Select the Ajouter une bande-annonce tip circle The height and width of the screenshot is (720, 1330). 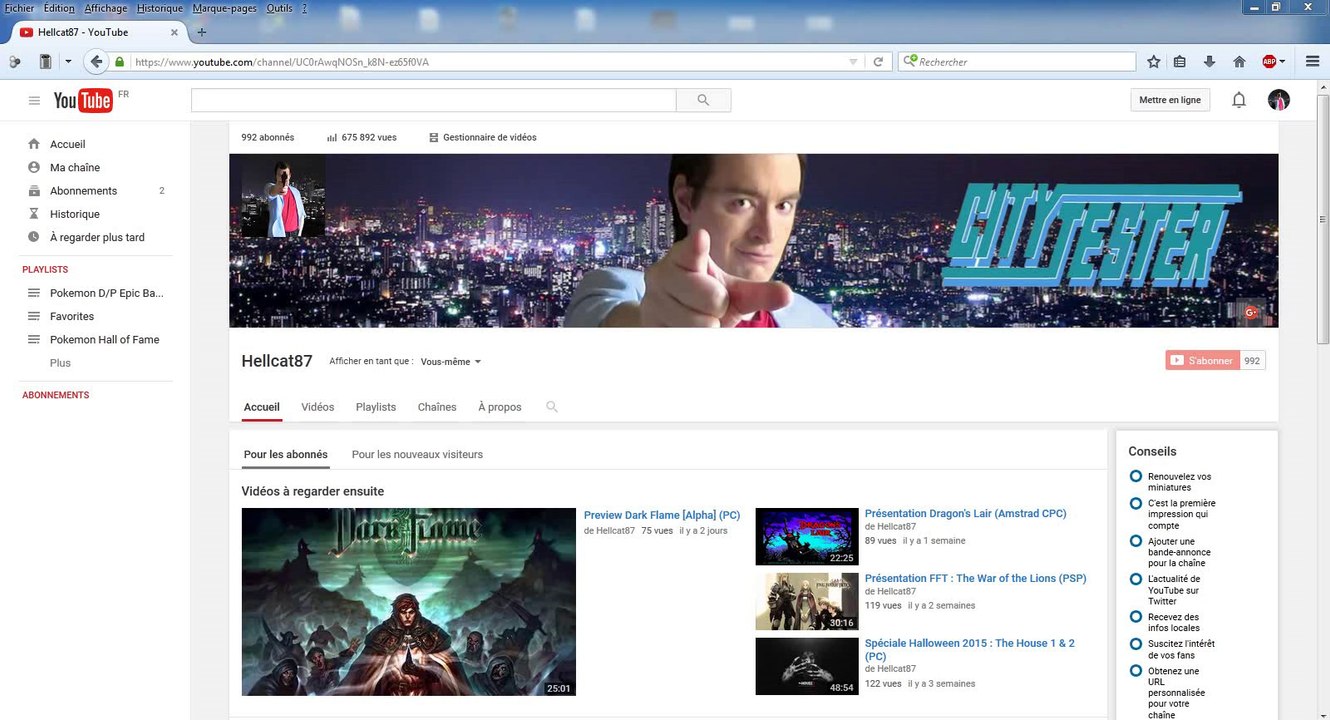[1135, 541]
